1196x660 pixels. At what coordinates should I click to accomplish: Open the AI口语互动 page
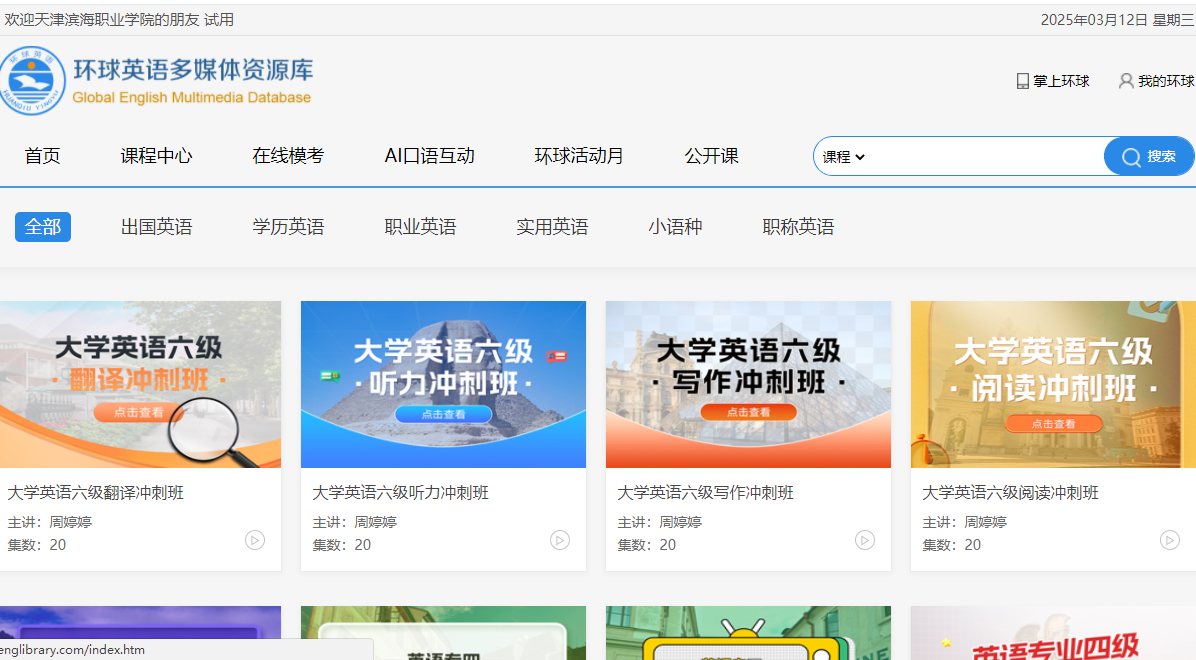(x=429, y=156)
